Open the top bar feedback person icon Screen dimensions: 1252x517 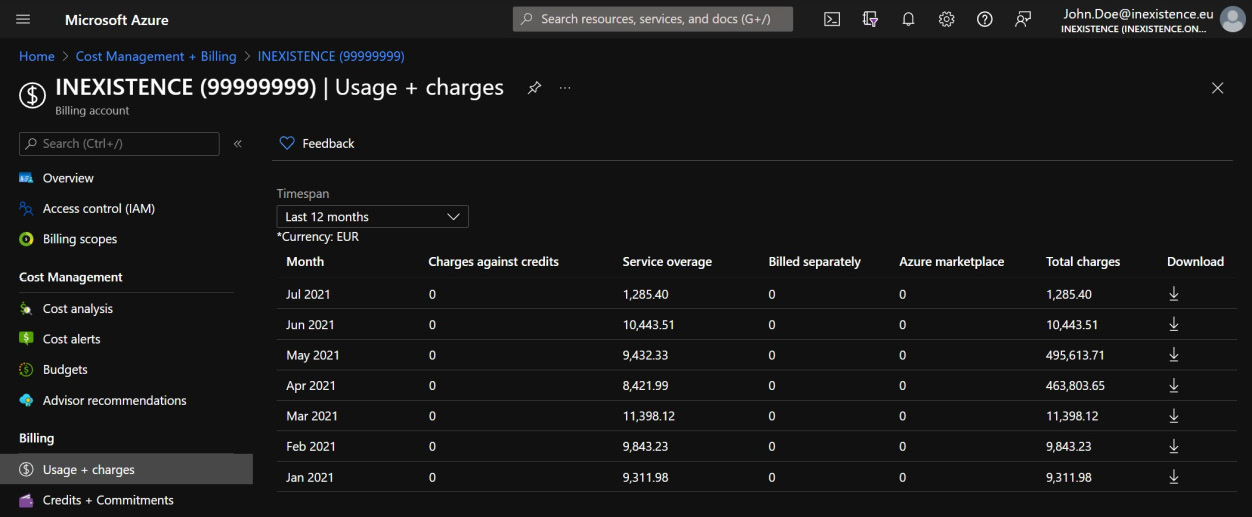pyautogui.click(x=1022, y=19)
